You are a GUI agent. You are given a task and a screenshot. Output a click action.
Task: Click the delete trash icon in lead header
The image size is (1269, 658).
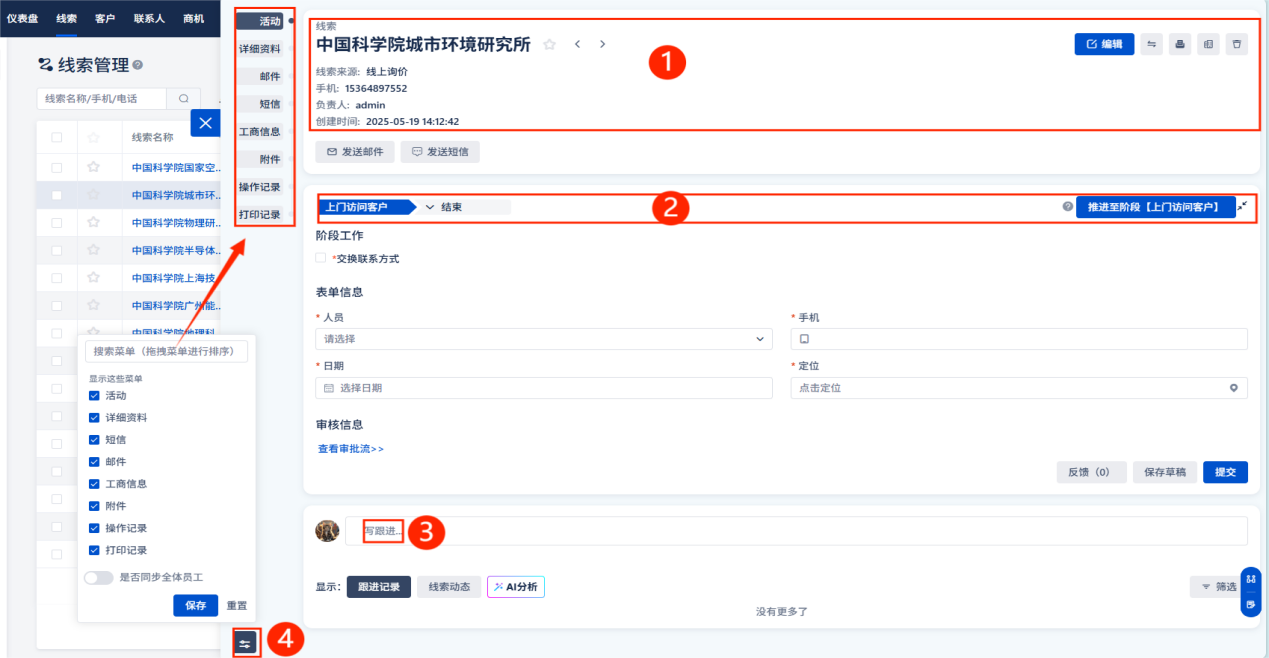pyautogui.click(x=1237, y=44)
